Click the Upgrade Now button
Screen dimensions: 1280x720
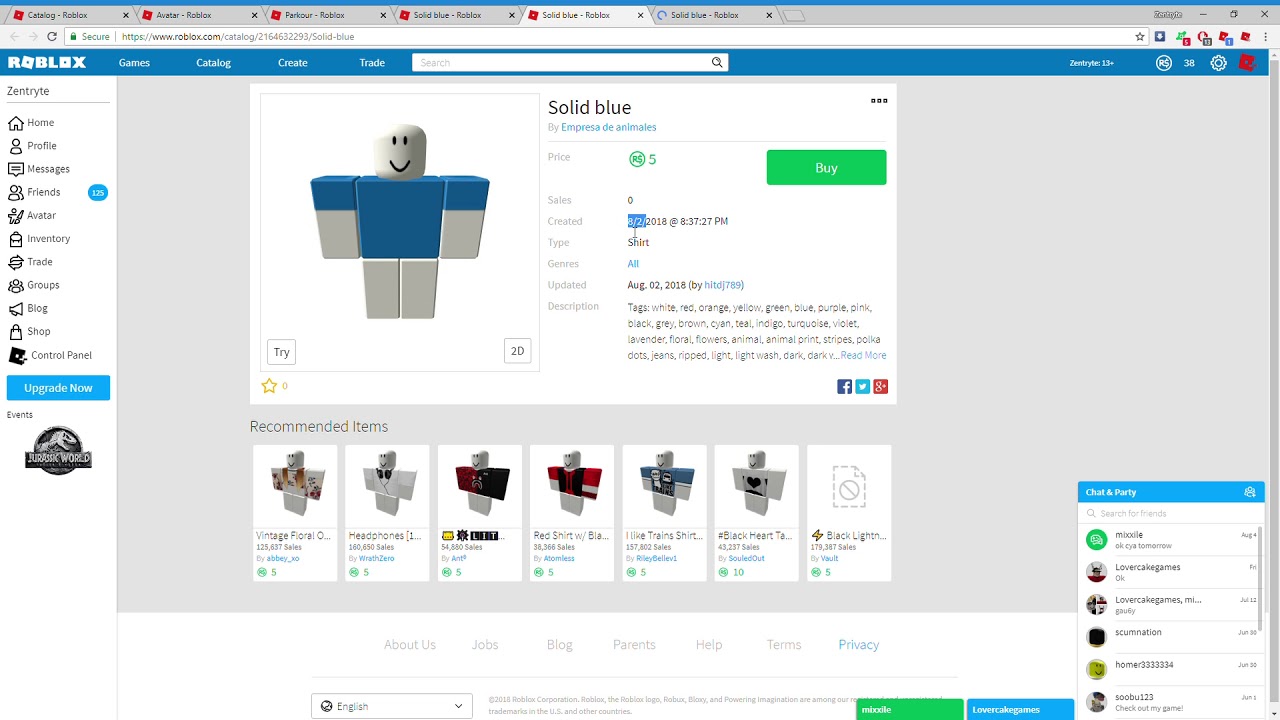coord(58,388)
